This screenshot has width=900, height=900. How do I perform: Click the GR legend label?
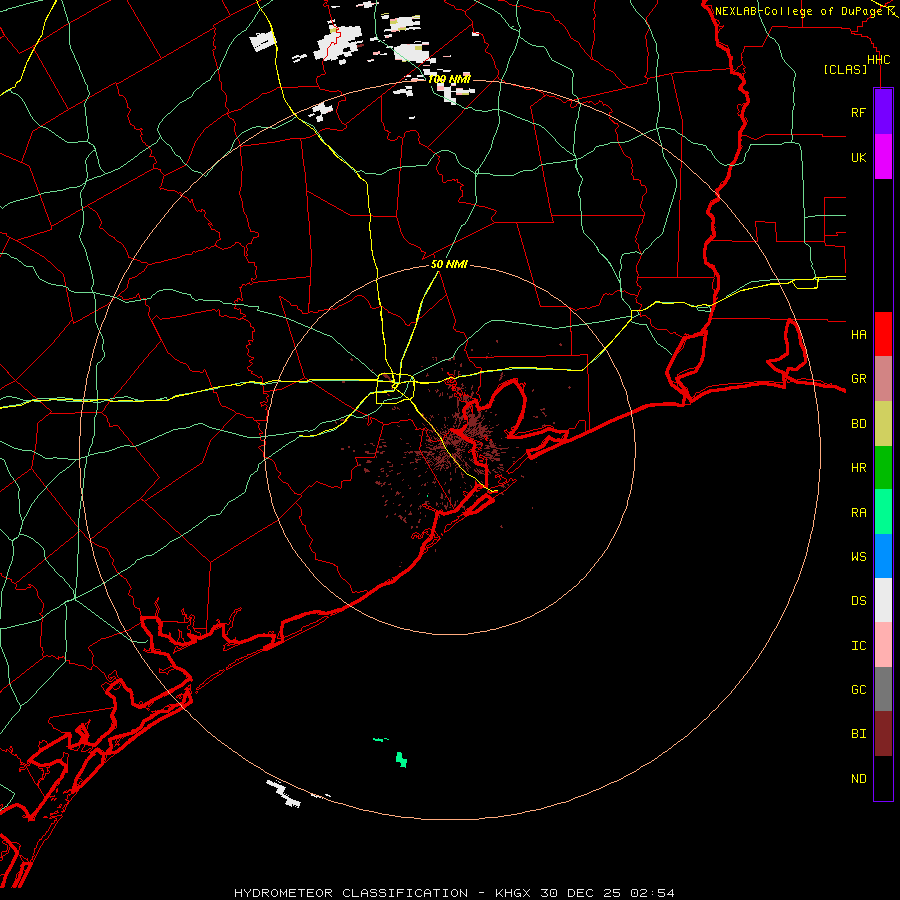tap(858, 379)
